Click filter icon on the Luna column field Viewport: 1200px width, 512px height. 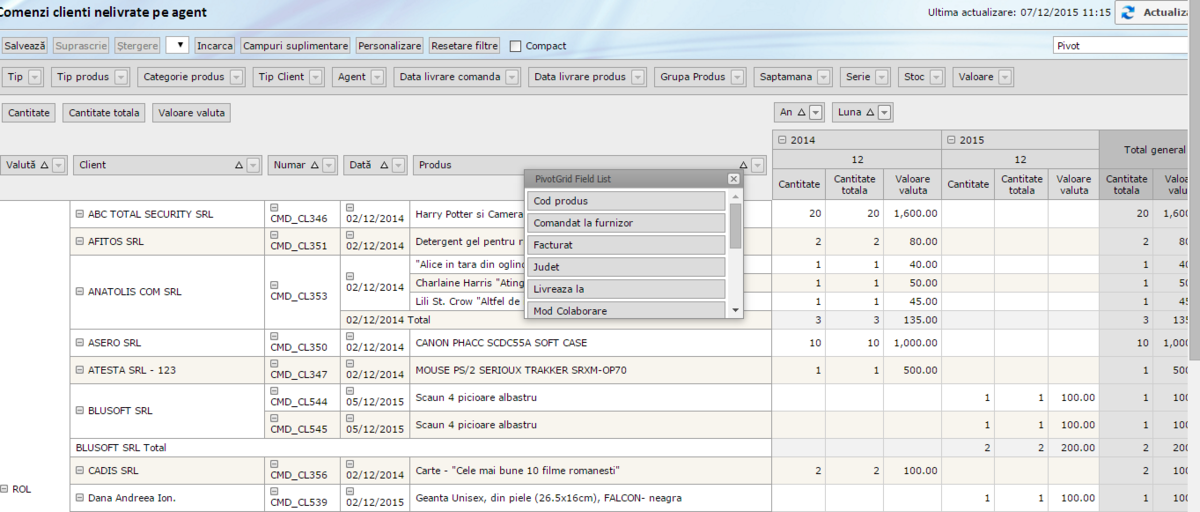coord(884,113)
